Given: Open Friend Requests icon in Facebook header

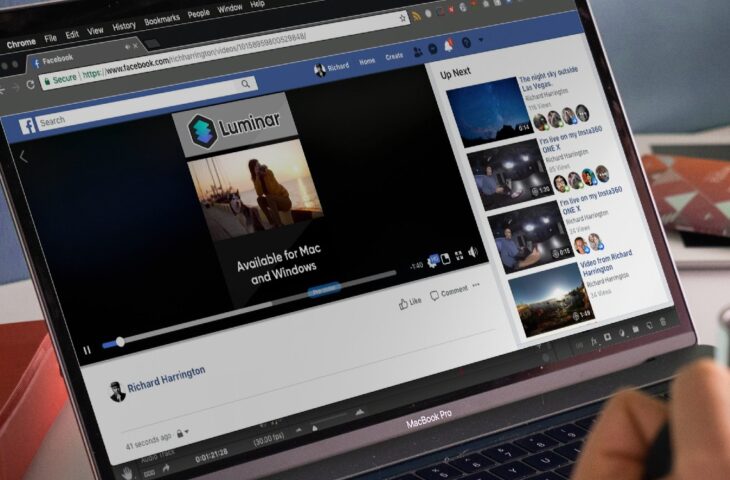Looking at the screenshot, I should (418, 53).
